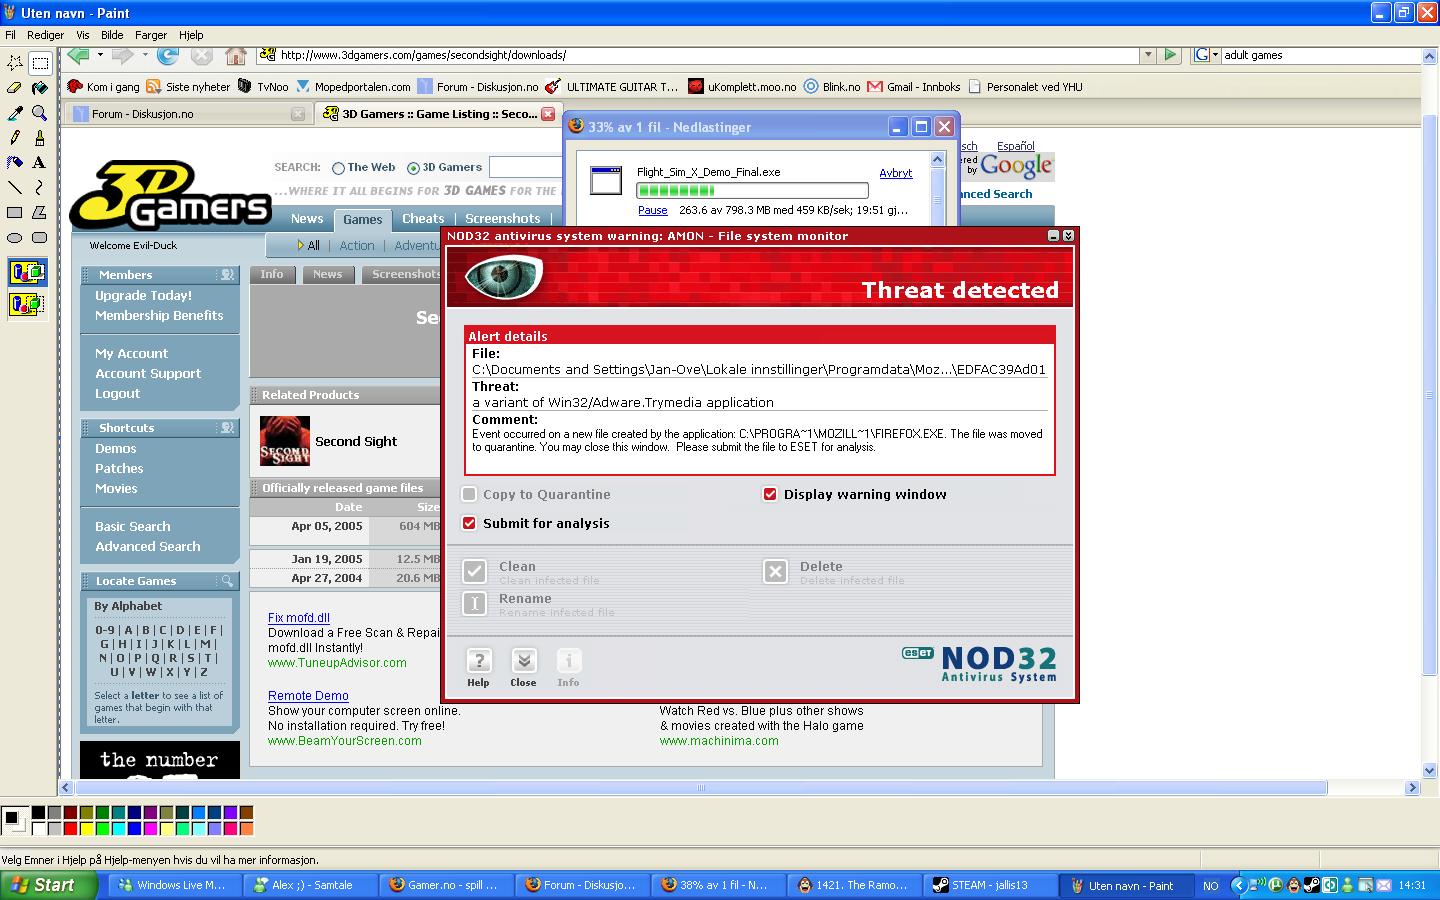Open the Farger menu
The image size is (1440, 900).
pyautogui.click(x=151, y=35)
